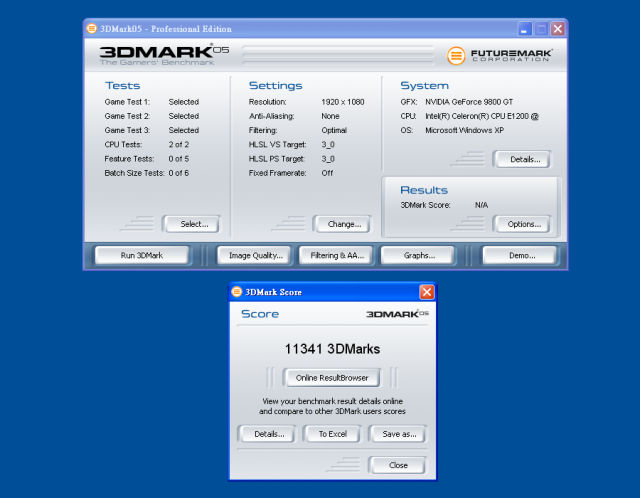Click 'HLSL PS Target:' label

[x=277, y=159]
